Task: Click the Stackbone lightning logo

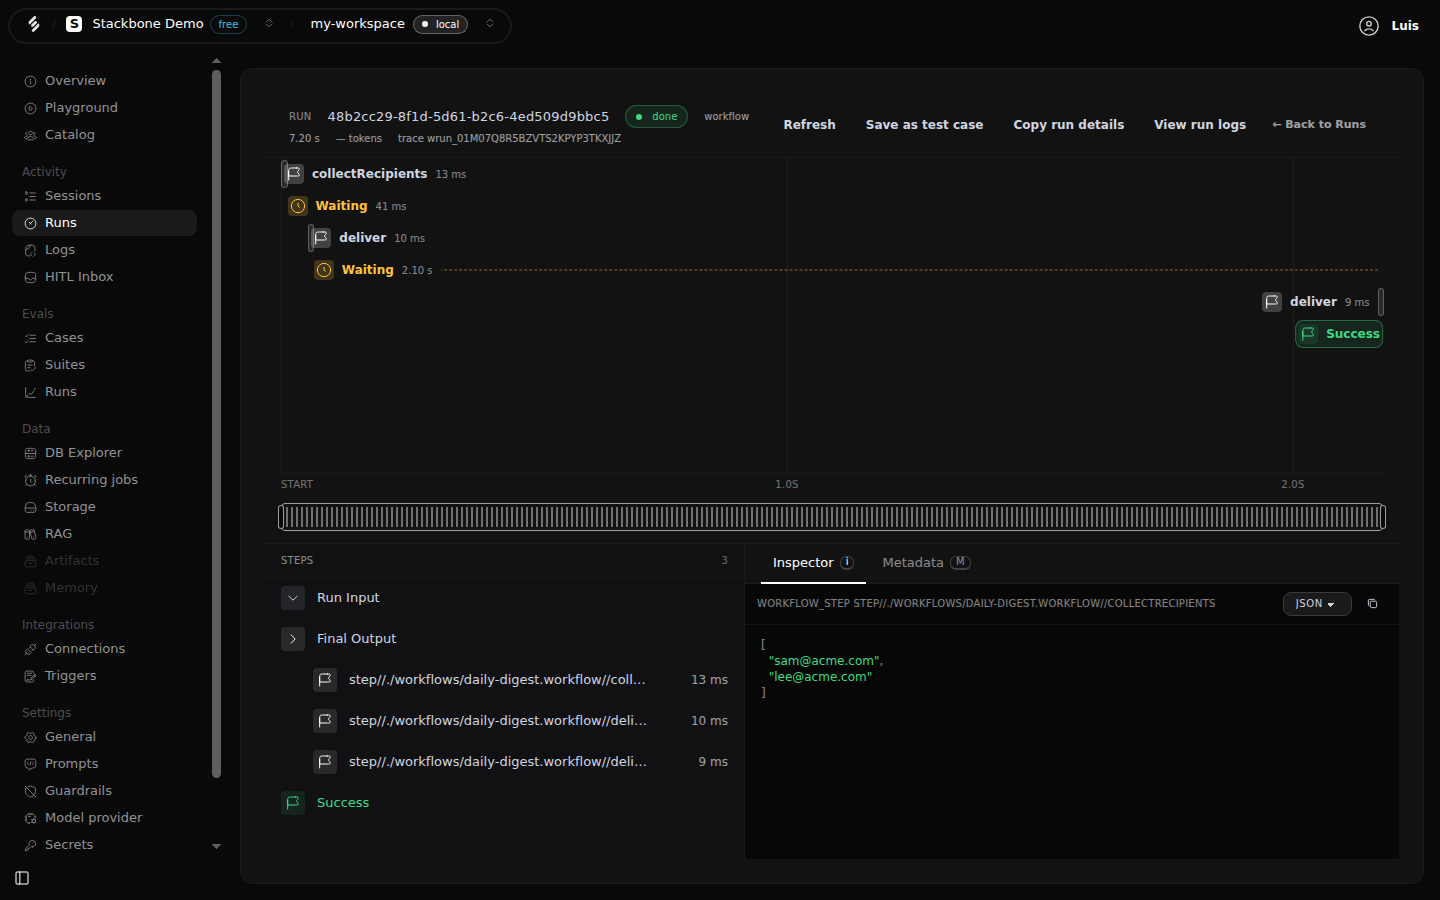Action: tap(34, 24)
